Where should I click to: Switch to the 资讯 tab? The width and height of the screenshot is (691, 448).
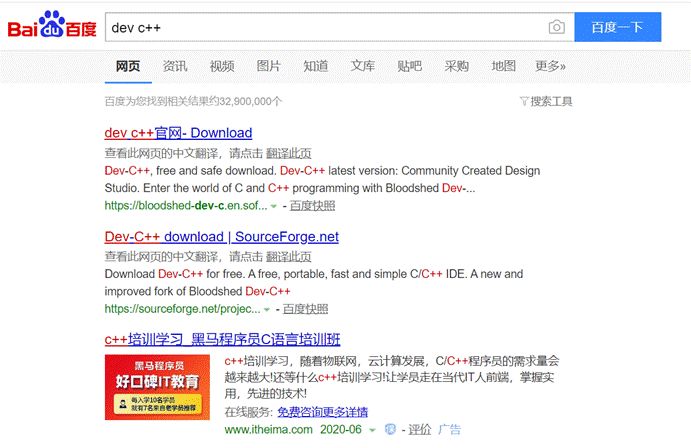click(175, 67)
